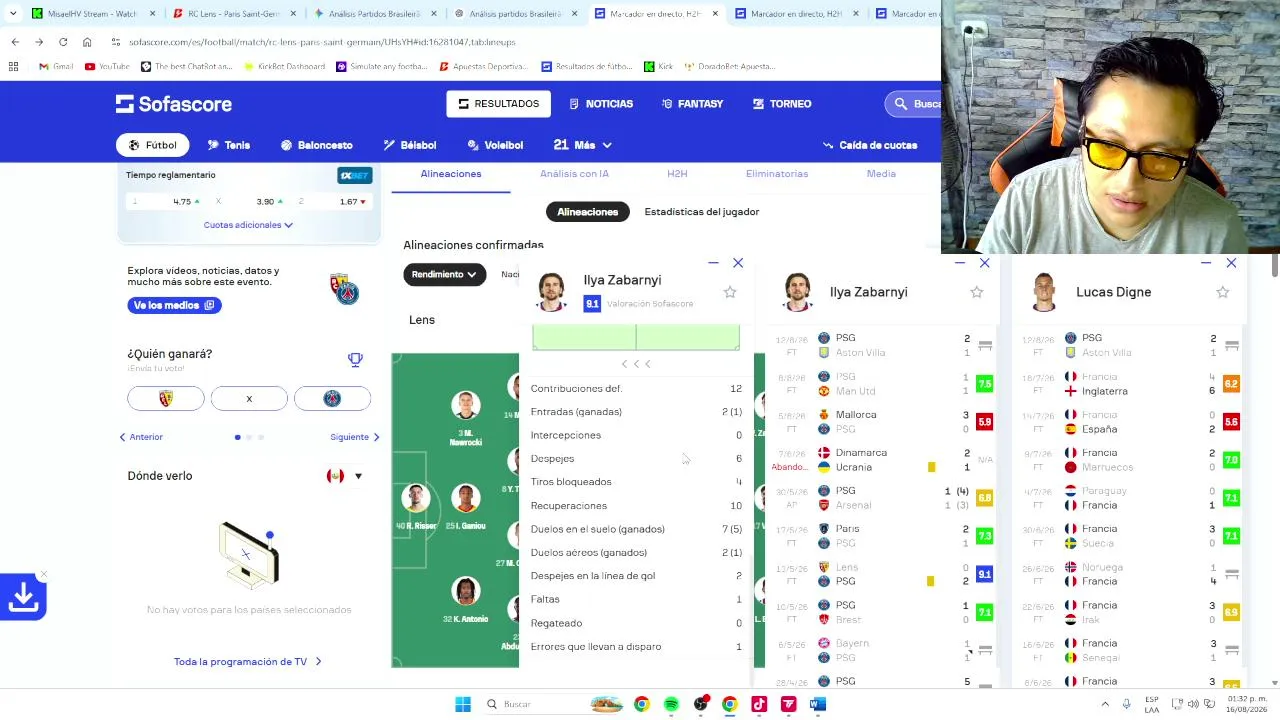Click the 6.2 rating for Francia vs Inglaterra
The image size is (1280, 720).
coord(1231,384)
